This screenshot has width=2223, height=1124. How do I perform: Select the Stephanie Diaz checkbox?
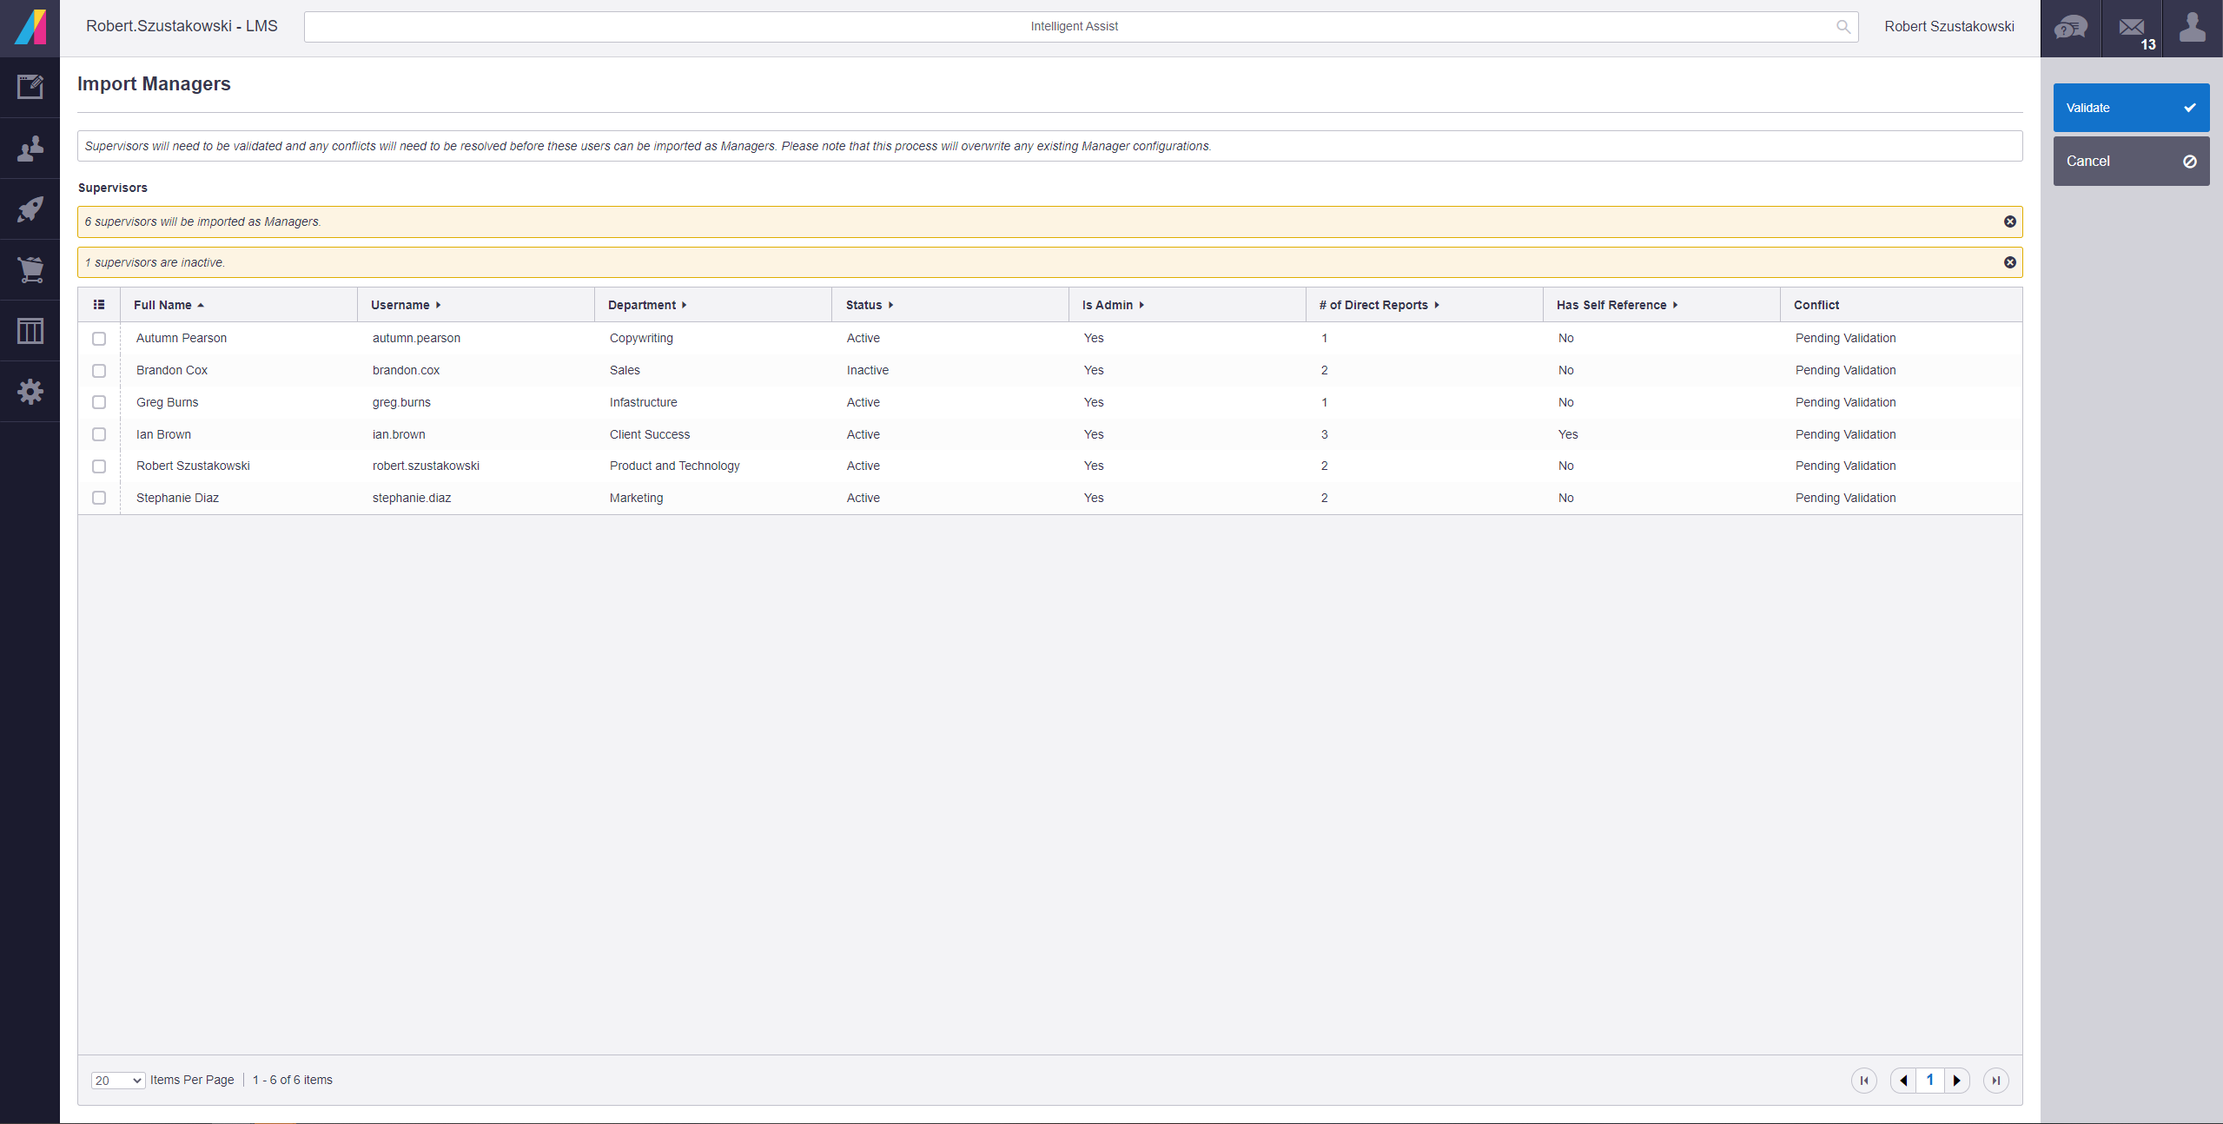click(x=99, y=498)
